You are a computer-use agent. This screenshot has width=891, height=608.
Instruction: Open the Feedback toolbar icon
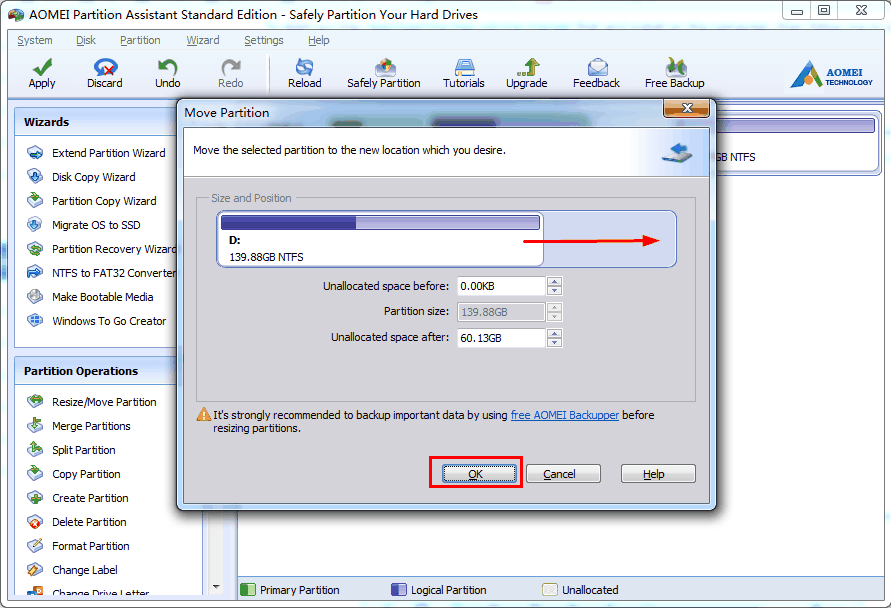click(597, 68)
